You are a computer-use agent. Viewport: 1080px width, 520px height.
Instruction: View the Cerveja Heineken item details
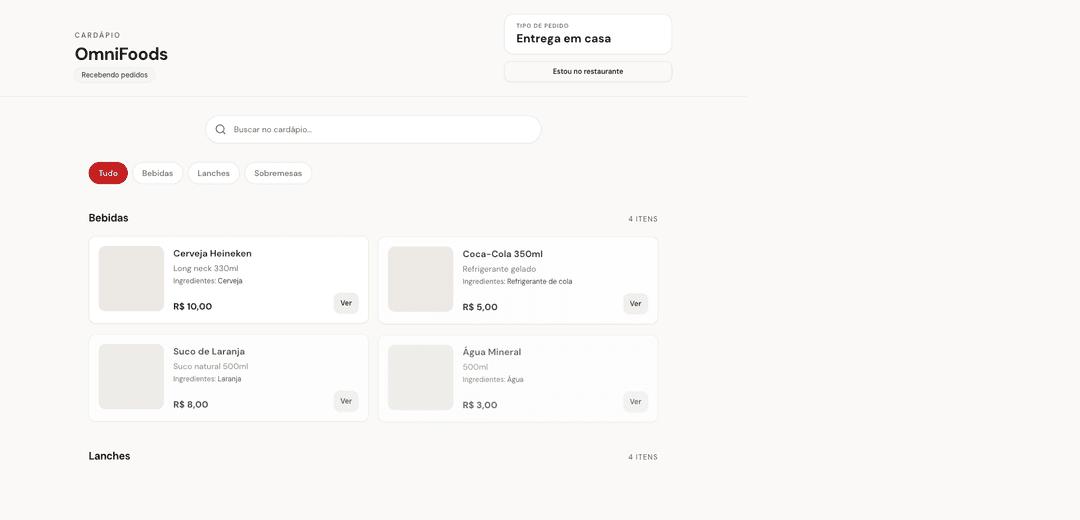tap(346, 303)
